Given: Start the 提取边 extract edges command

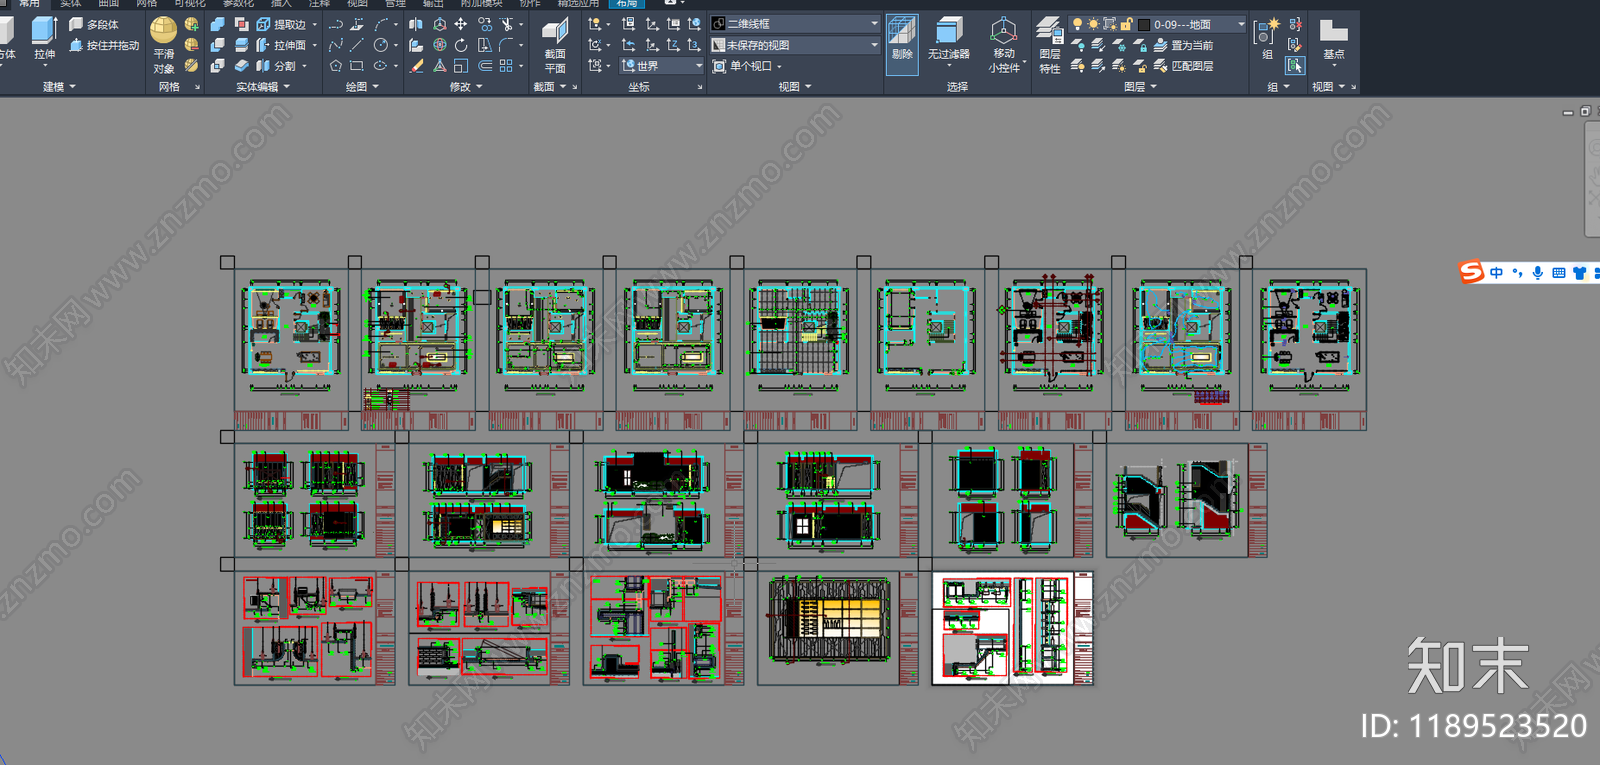Looking at the screenshot, I should pyautogui.click(x=281, y=24).
